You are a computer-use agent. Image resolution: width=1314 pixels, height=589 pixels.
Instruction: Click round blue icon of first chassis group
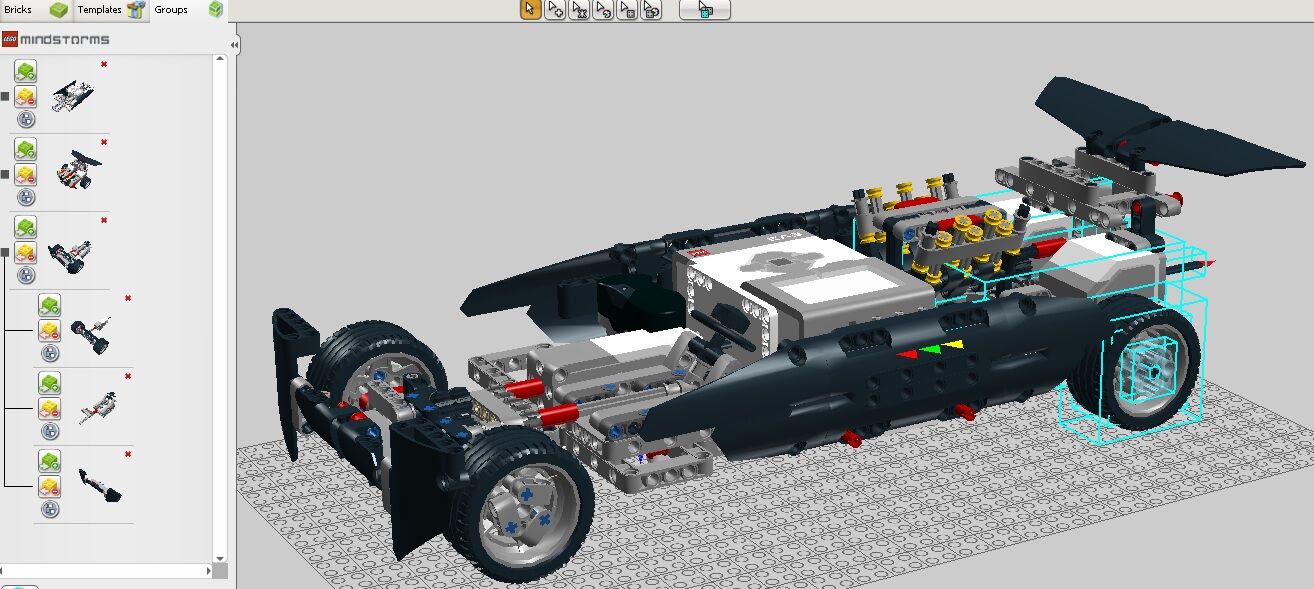point(26,119)
